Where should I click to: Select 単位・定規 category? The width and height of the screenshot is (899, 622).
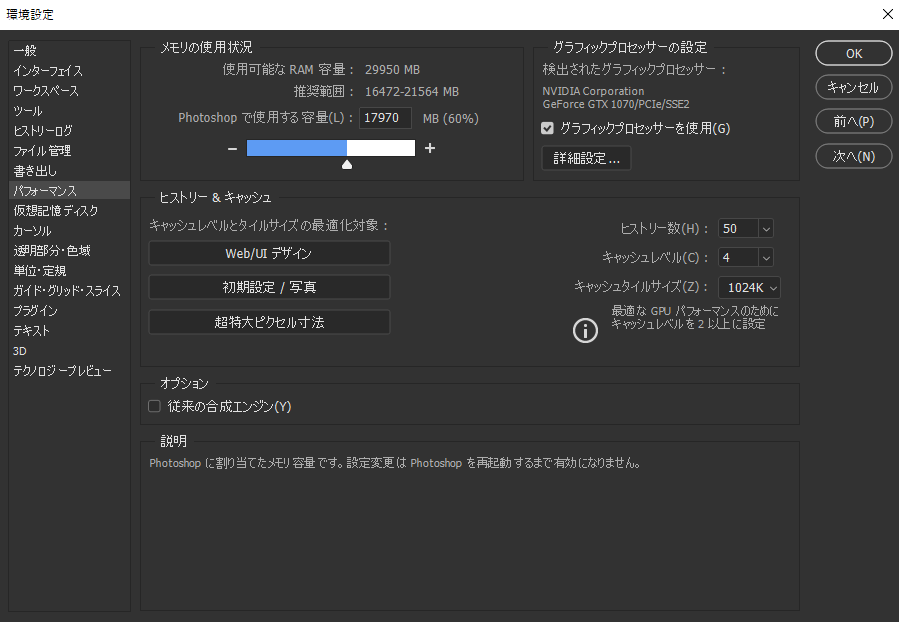pos(69,271)
